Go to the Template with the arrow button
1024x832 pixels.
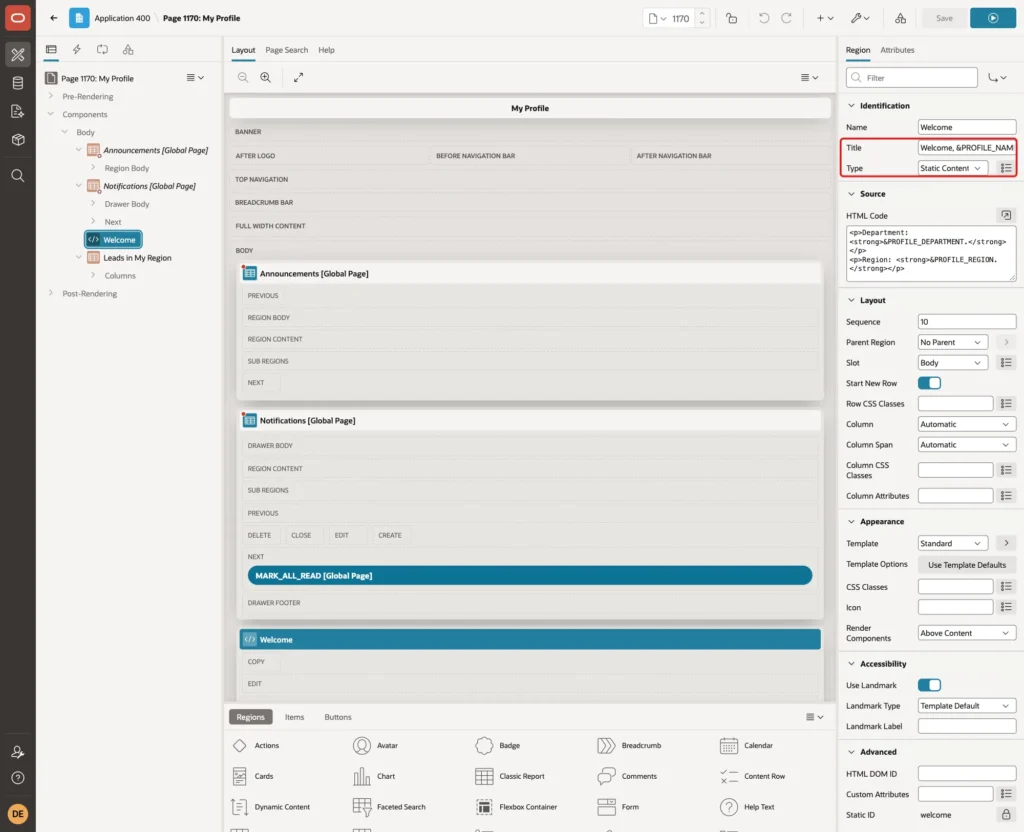click(x=1006, y=543)
